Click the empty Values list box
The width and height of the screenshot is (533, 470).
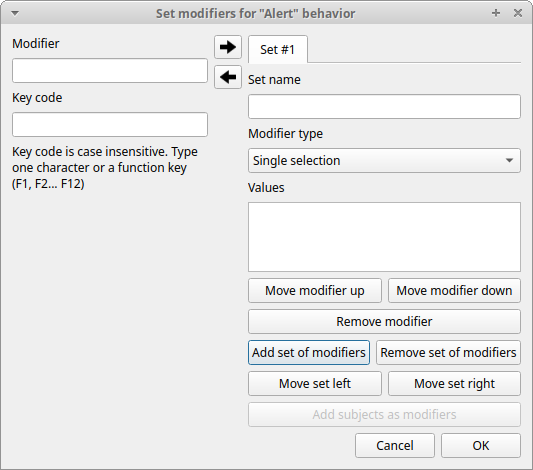click(x=384, y=237)
